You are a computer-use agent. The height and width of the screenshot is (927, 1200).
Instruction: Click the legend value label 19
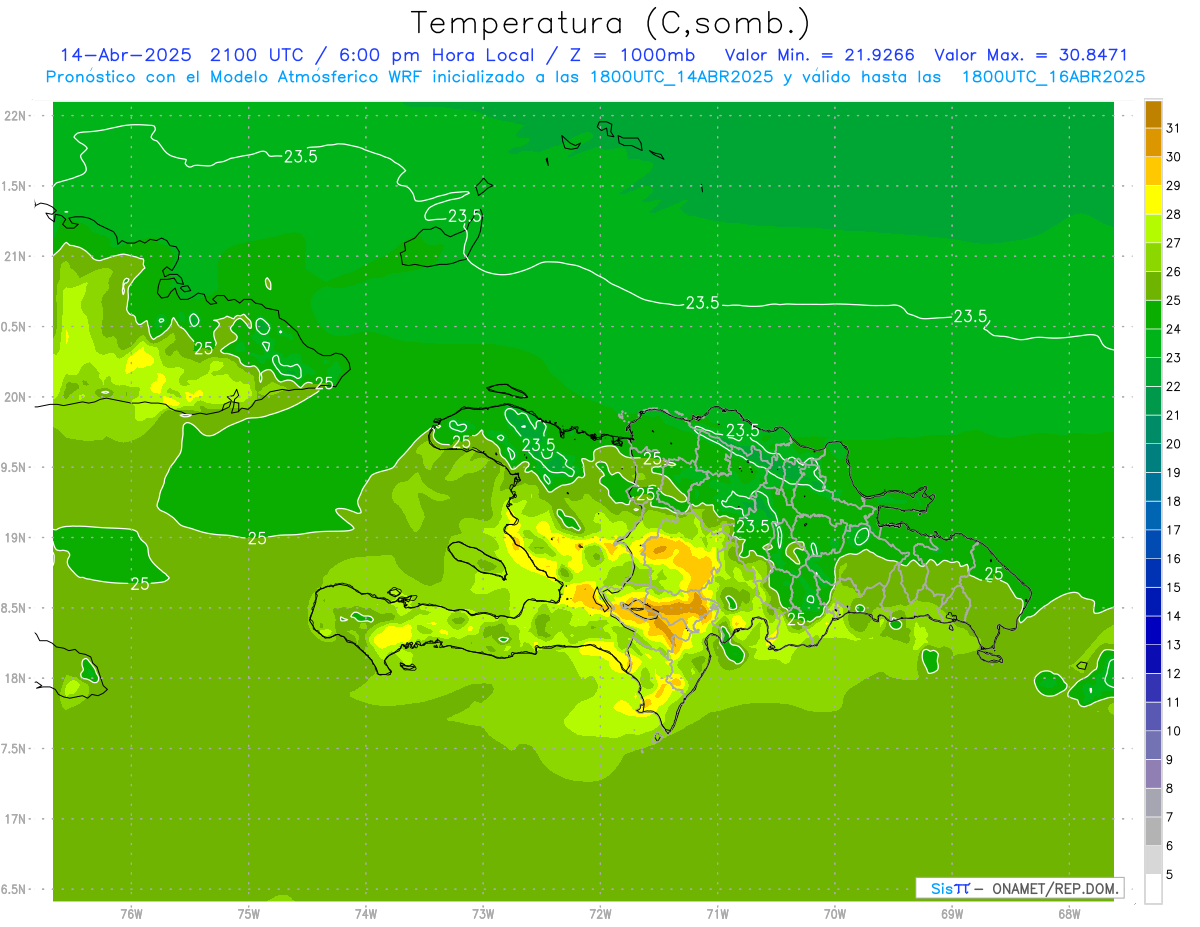pyautogui.click(x=1173, y=473)
